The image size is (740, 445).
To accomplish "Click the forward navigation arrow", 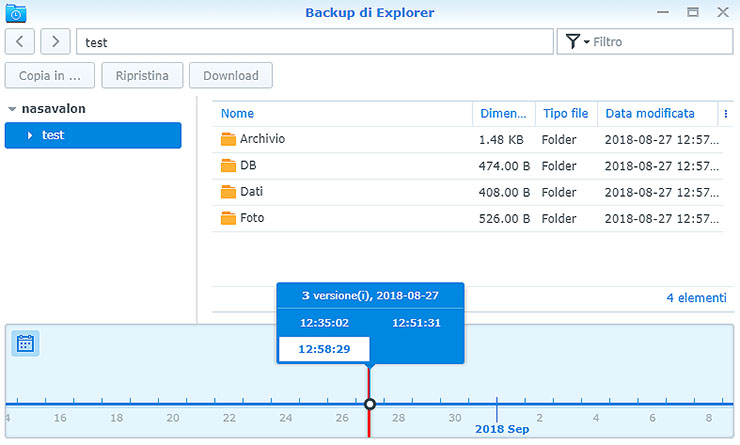I will [x=55, y=42].
